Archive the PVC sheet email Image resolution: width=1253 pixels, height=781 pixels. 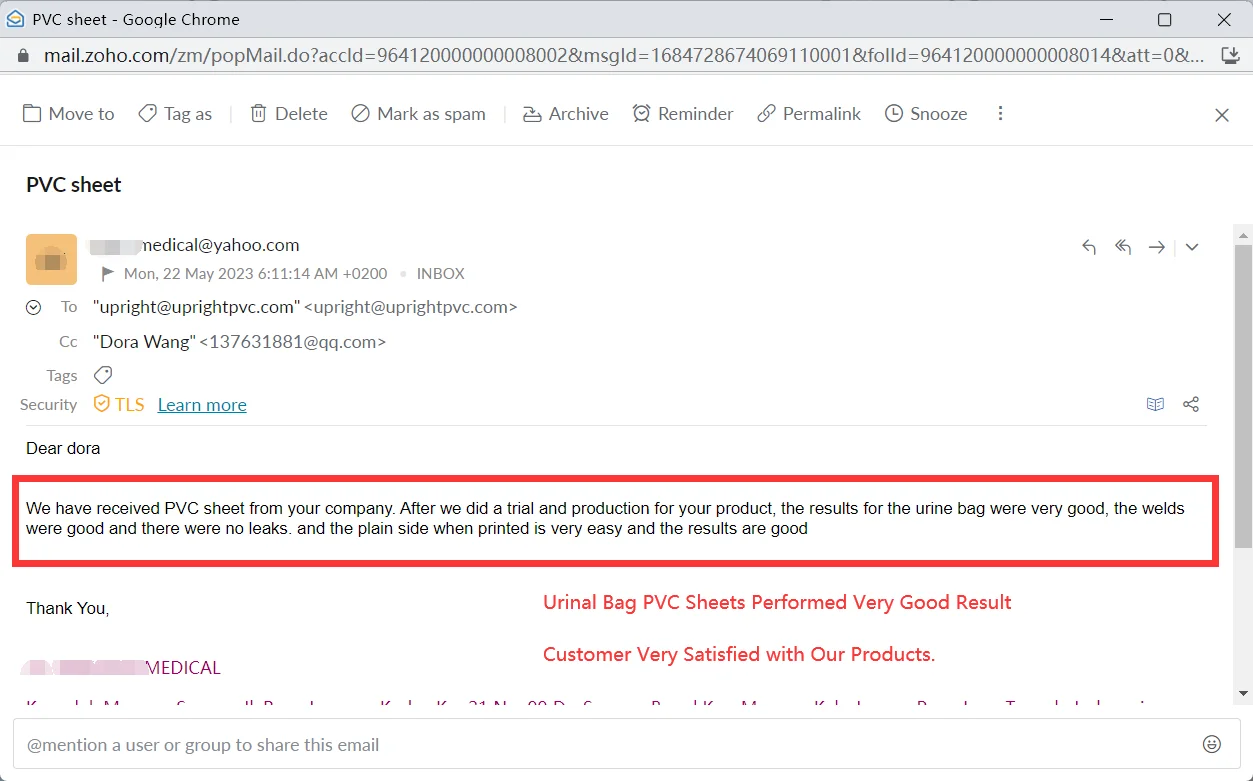pyautogui.click(x=565, y=114)
